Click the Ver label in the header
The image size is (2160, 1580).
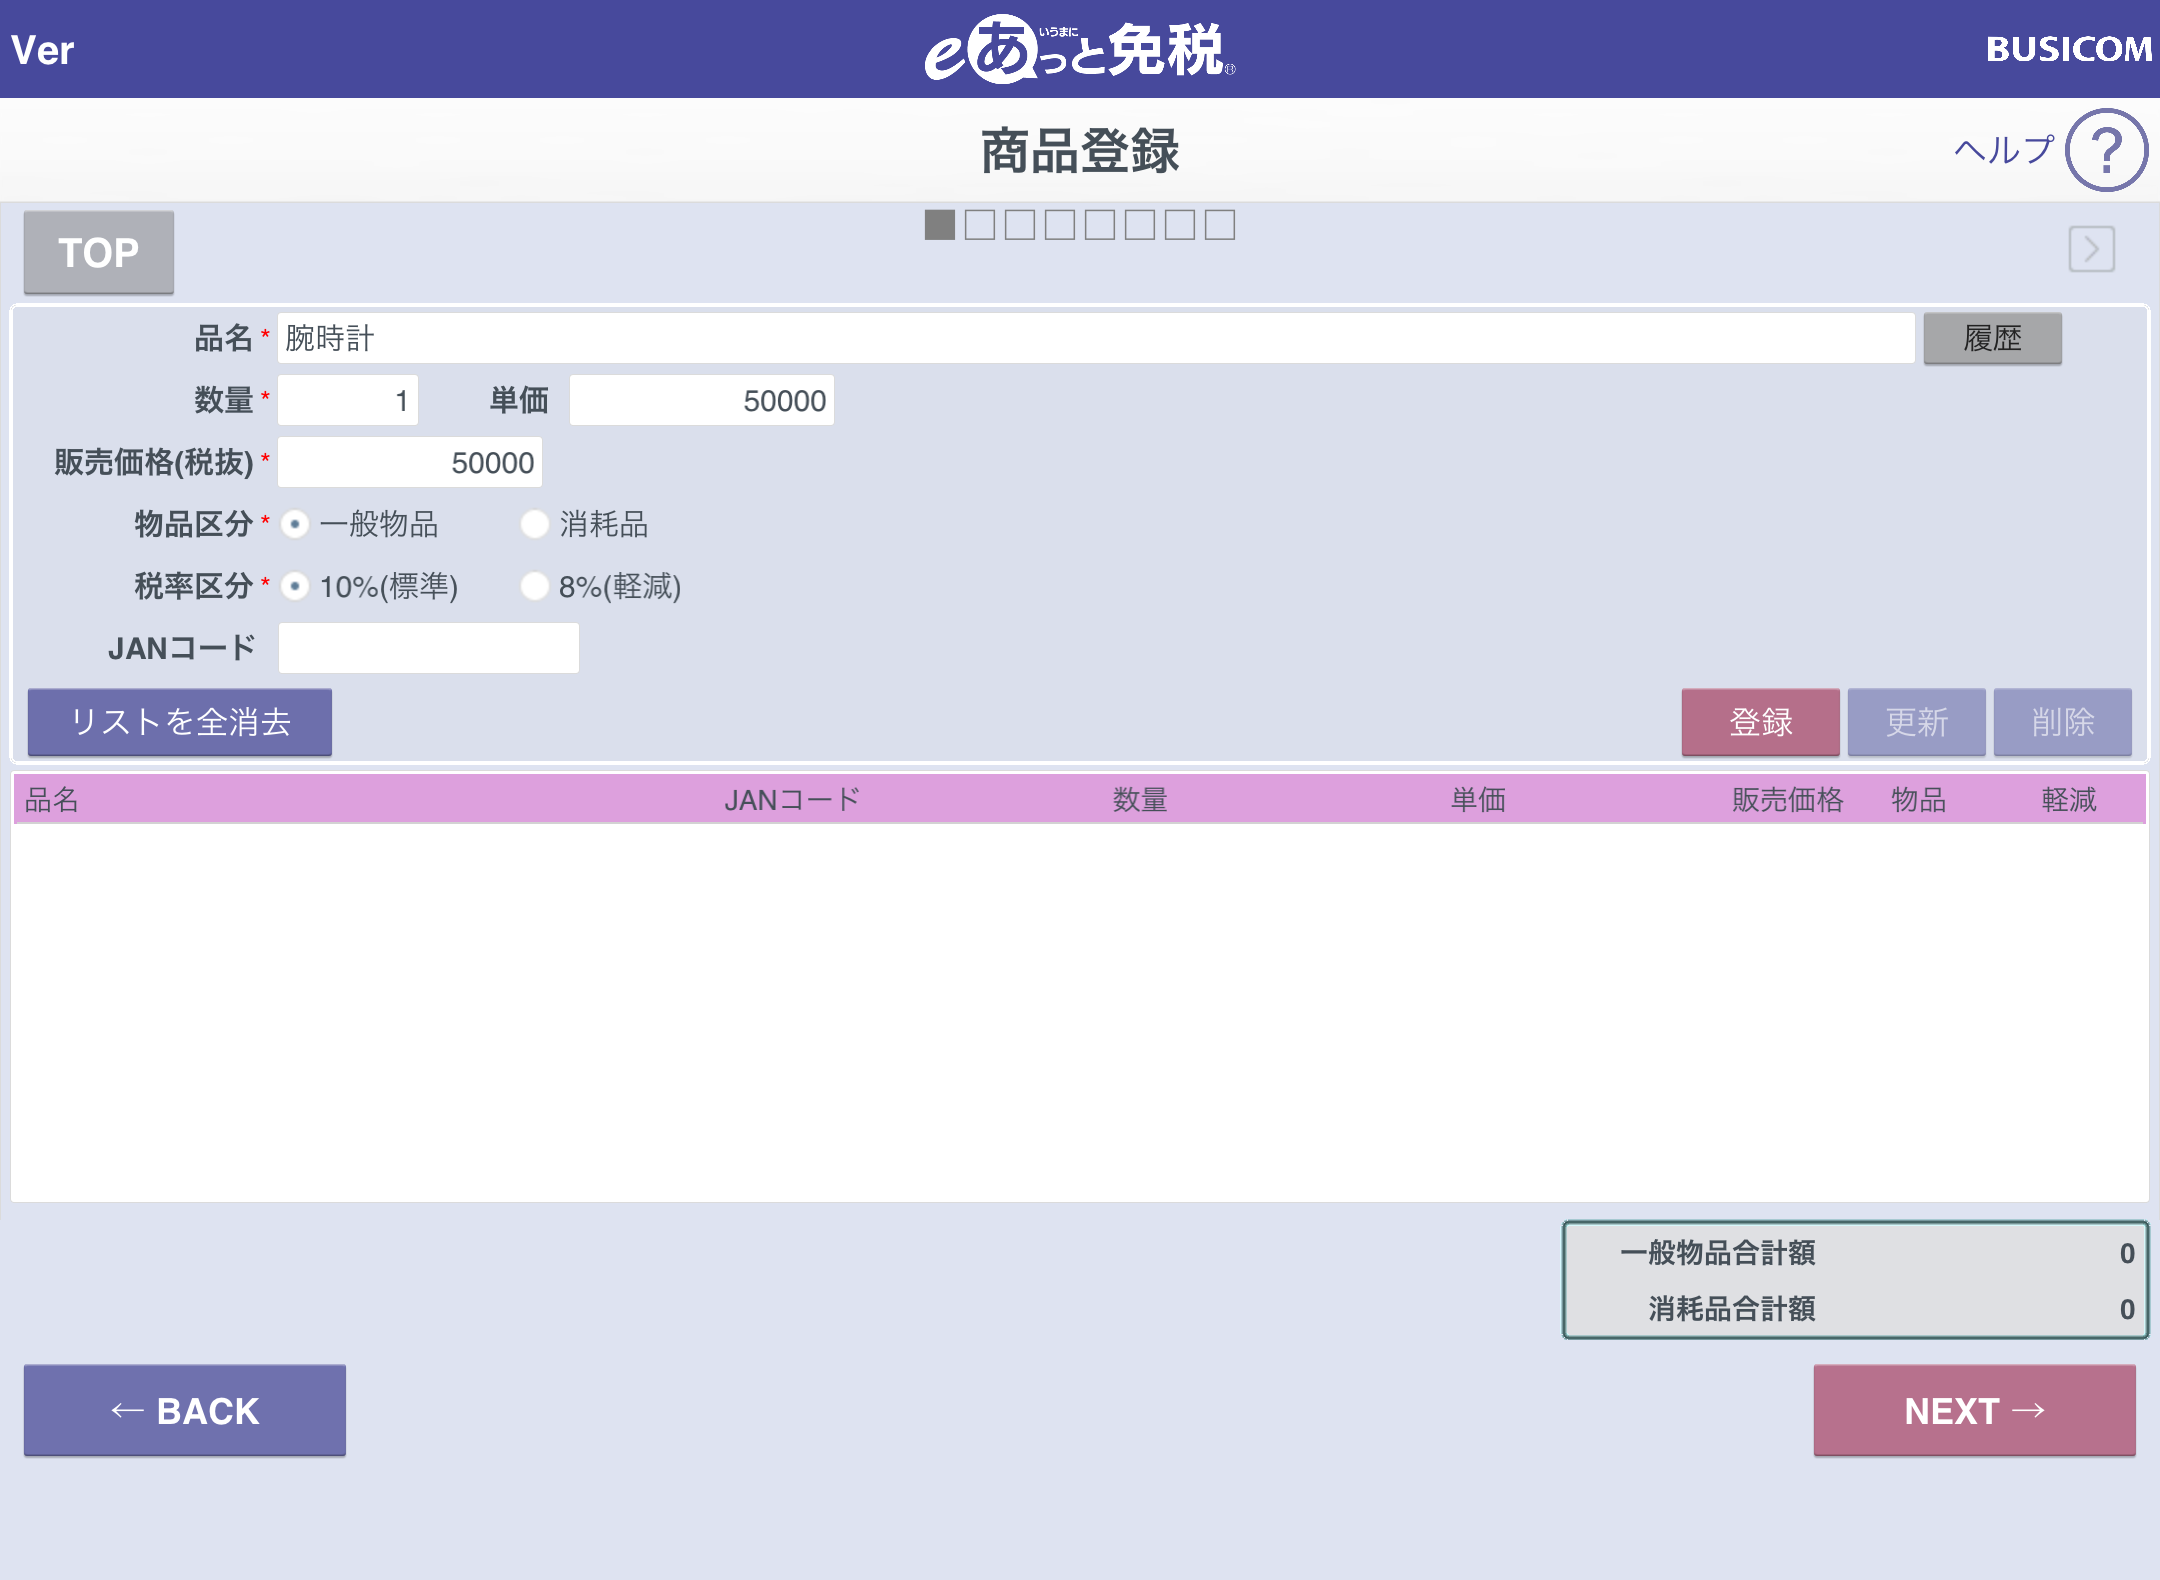click(x=43, y=50)
